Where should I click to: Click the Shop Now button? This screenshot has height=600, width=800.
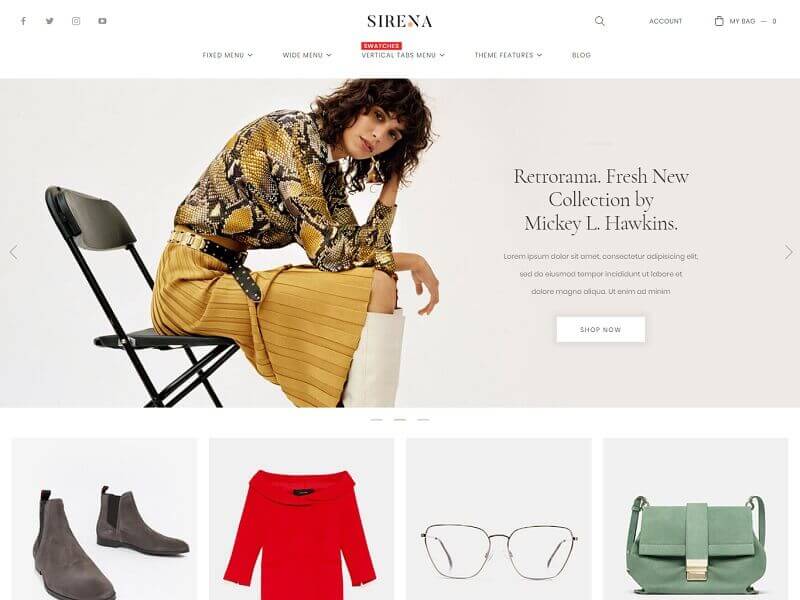[x=601, y=330]
